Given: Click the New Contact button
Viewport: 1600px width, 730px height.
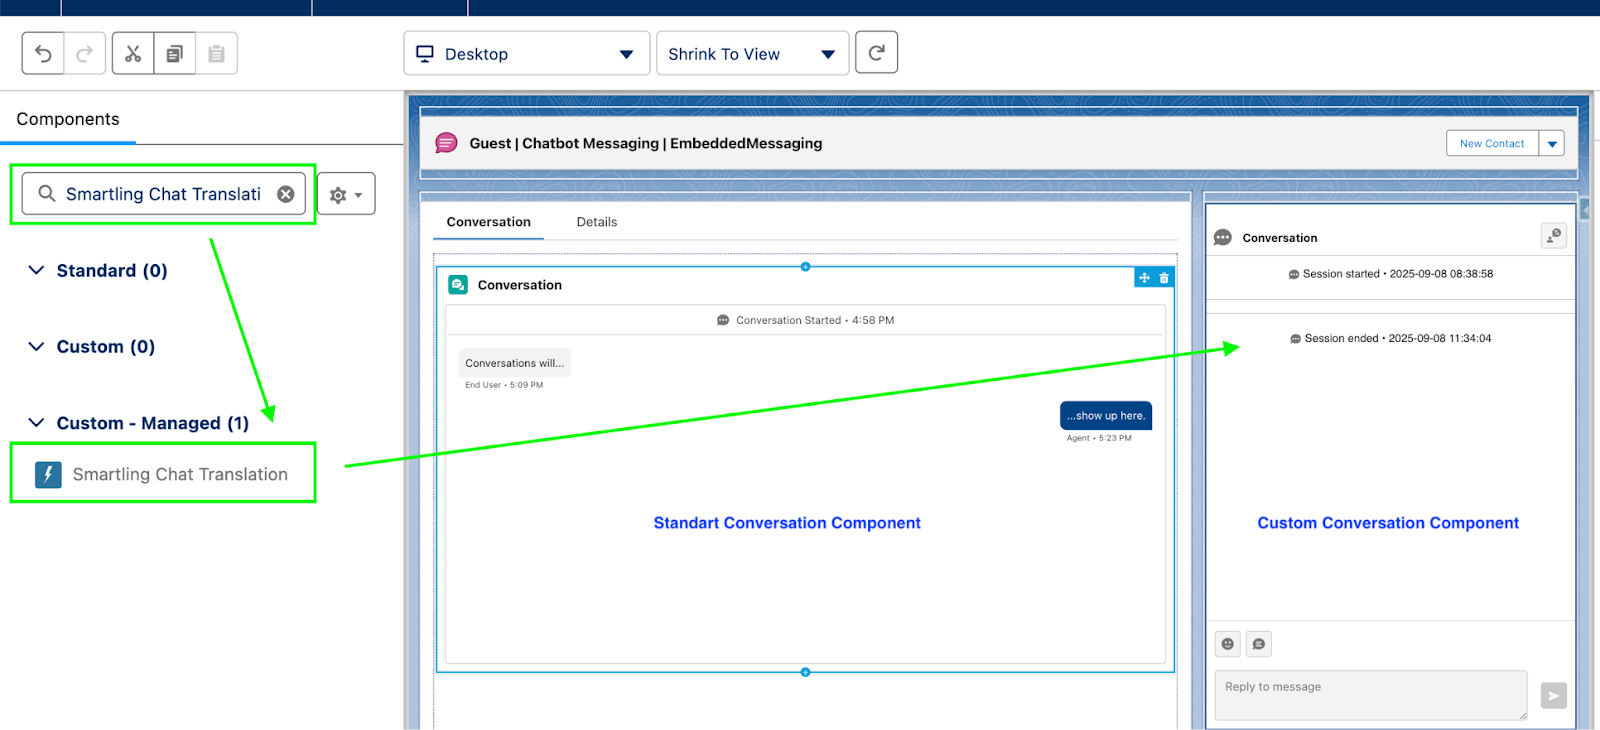Looking at the screenshot, I should 1492,144.
